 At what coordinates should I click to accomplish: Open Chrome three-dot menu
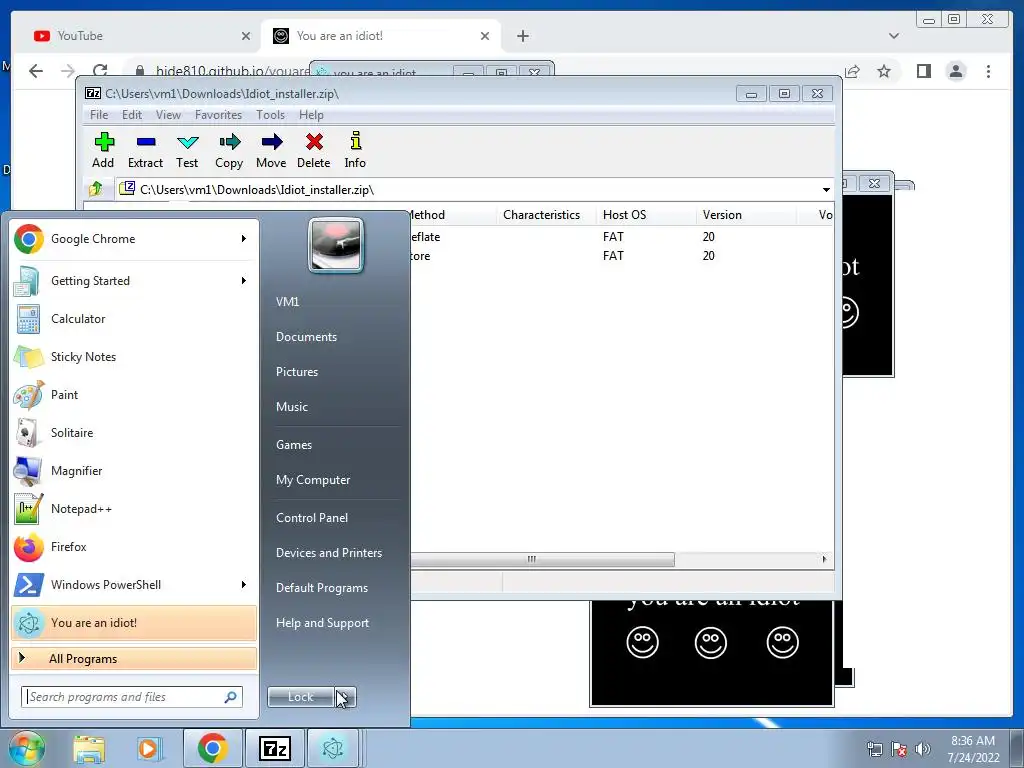[x=988, y=71]
